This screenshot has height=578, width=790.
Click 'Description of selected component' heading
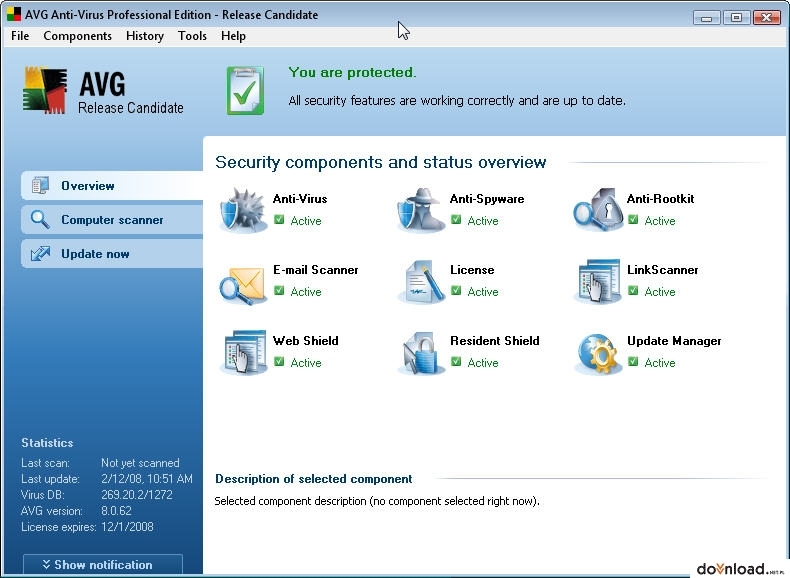[313, 479]
